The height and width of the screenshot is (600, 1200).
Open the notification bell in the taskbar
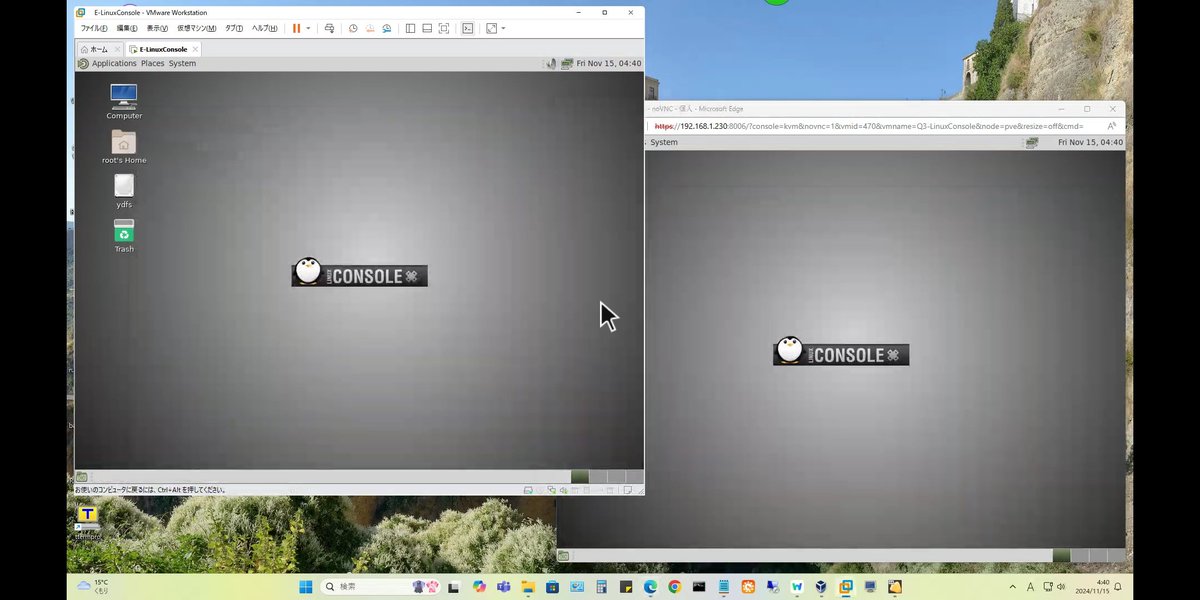tap(1117, 586)
